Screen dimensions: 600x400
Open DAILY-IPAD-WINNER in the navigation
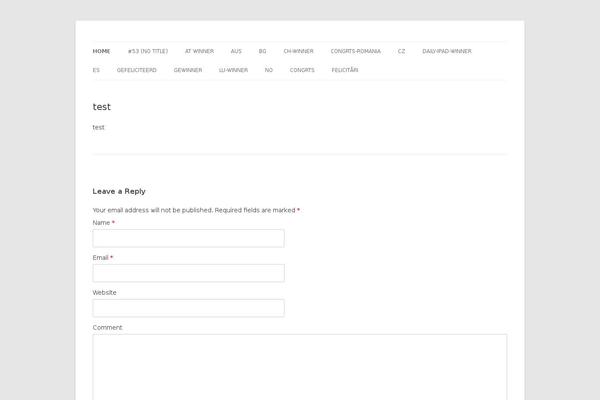click(x=447, y=51)
